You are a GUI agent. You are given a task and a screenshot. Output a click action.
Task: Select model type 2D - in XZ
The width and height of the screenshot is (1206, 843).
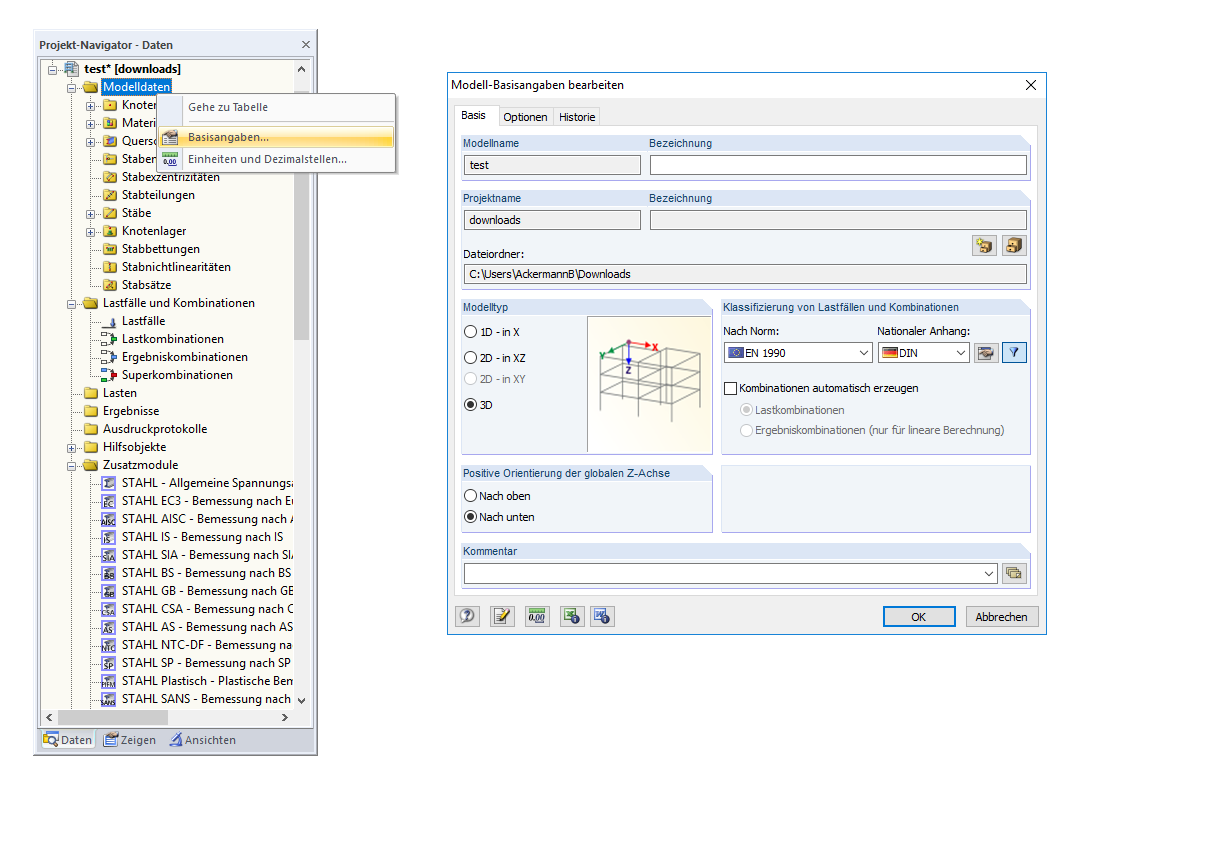tap(471, 357)
